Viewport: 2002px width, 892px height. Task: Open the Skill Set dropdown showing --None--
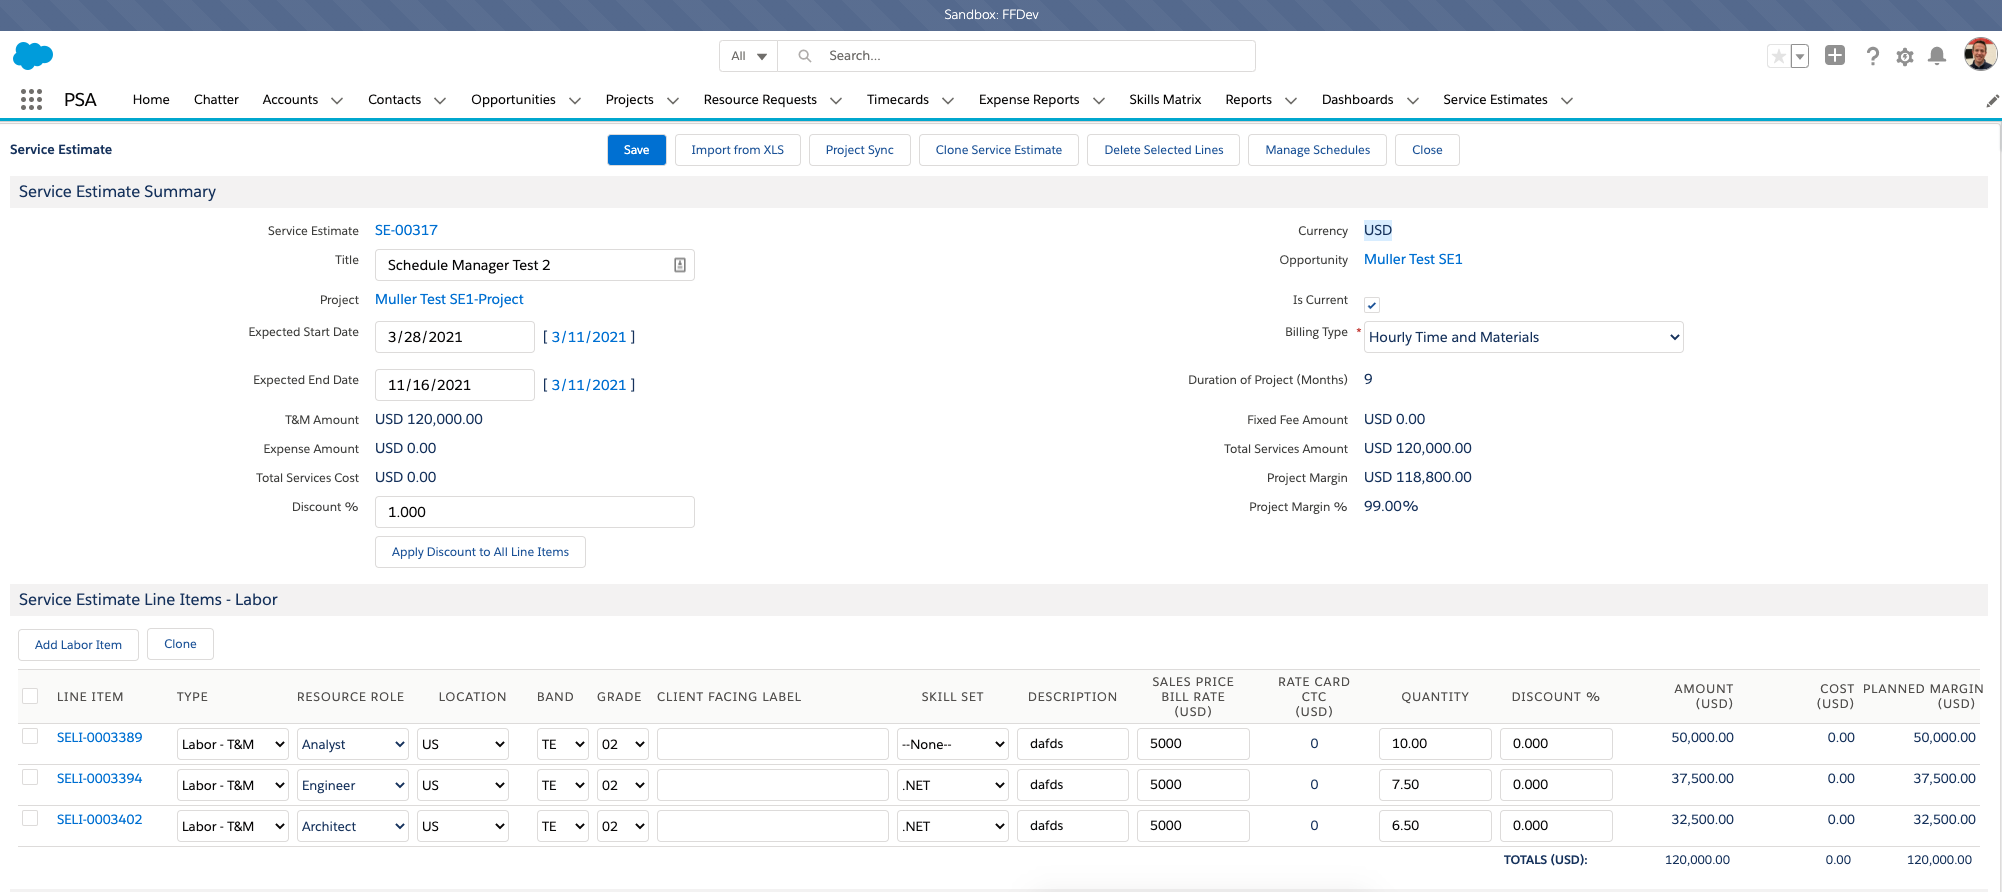952,744
